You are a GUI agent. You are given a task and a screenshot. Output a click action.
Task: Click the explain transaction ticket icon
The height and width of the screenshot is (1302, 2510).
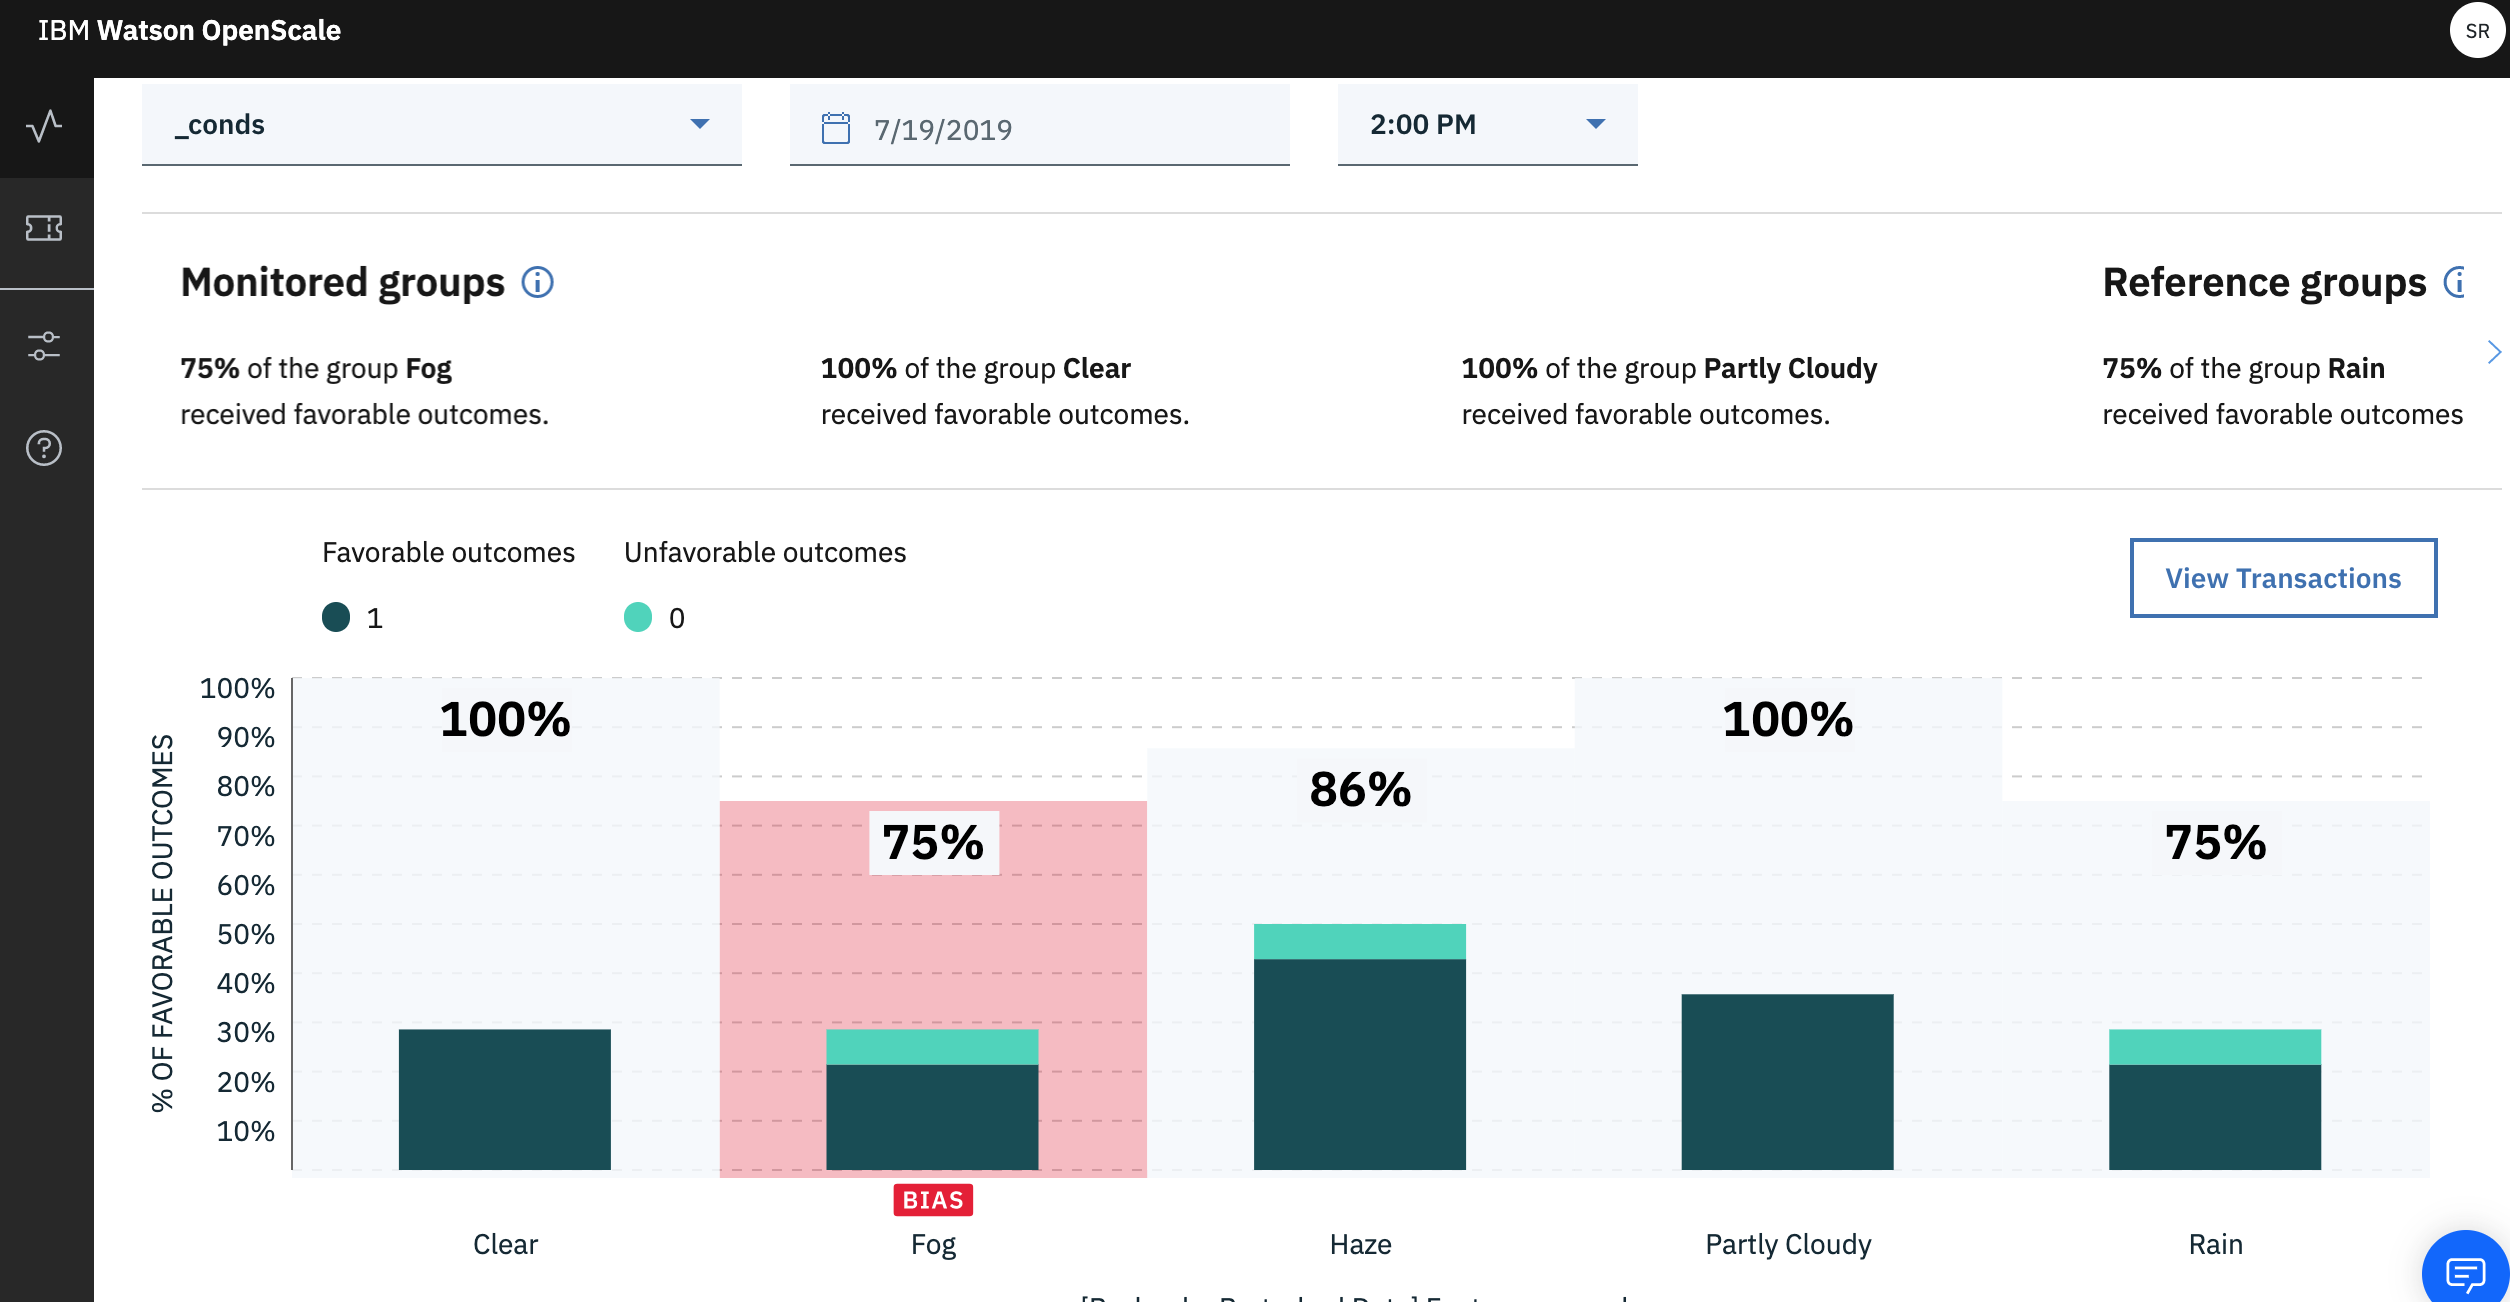click(44, 228)
